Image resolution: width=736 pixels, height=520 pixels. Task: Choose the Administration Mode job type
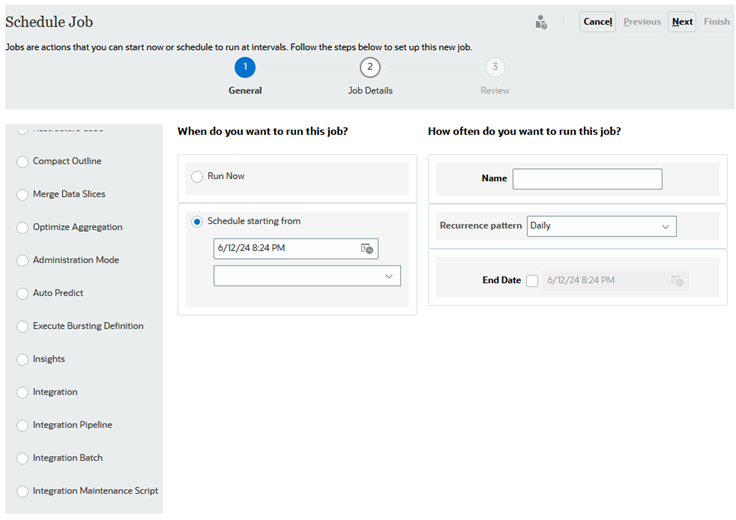tap(22, 260)
